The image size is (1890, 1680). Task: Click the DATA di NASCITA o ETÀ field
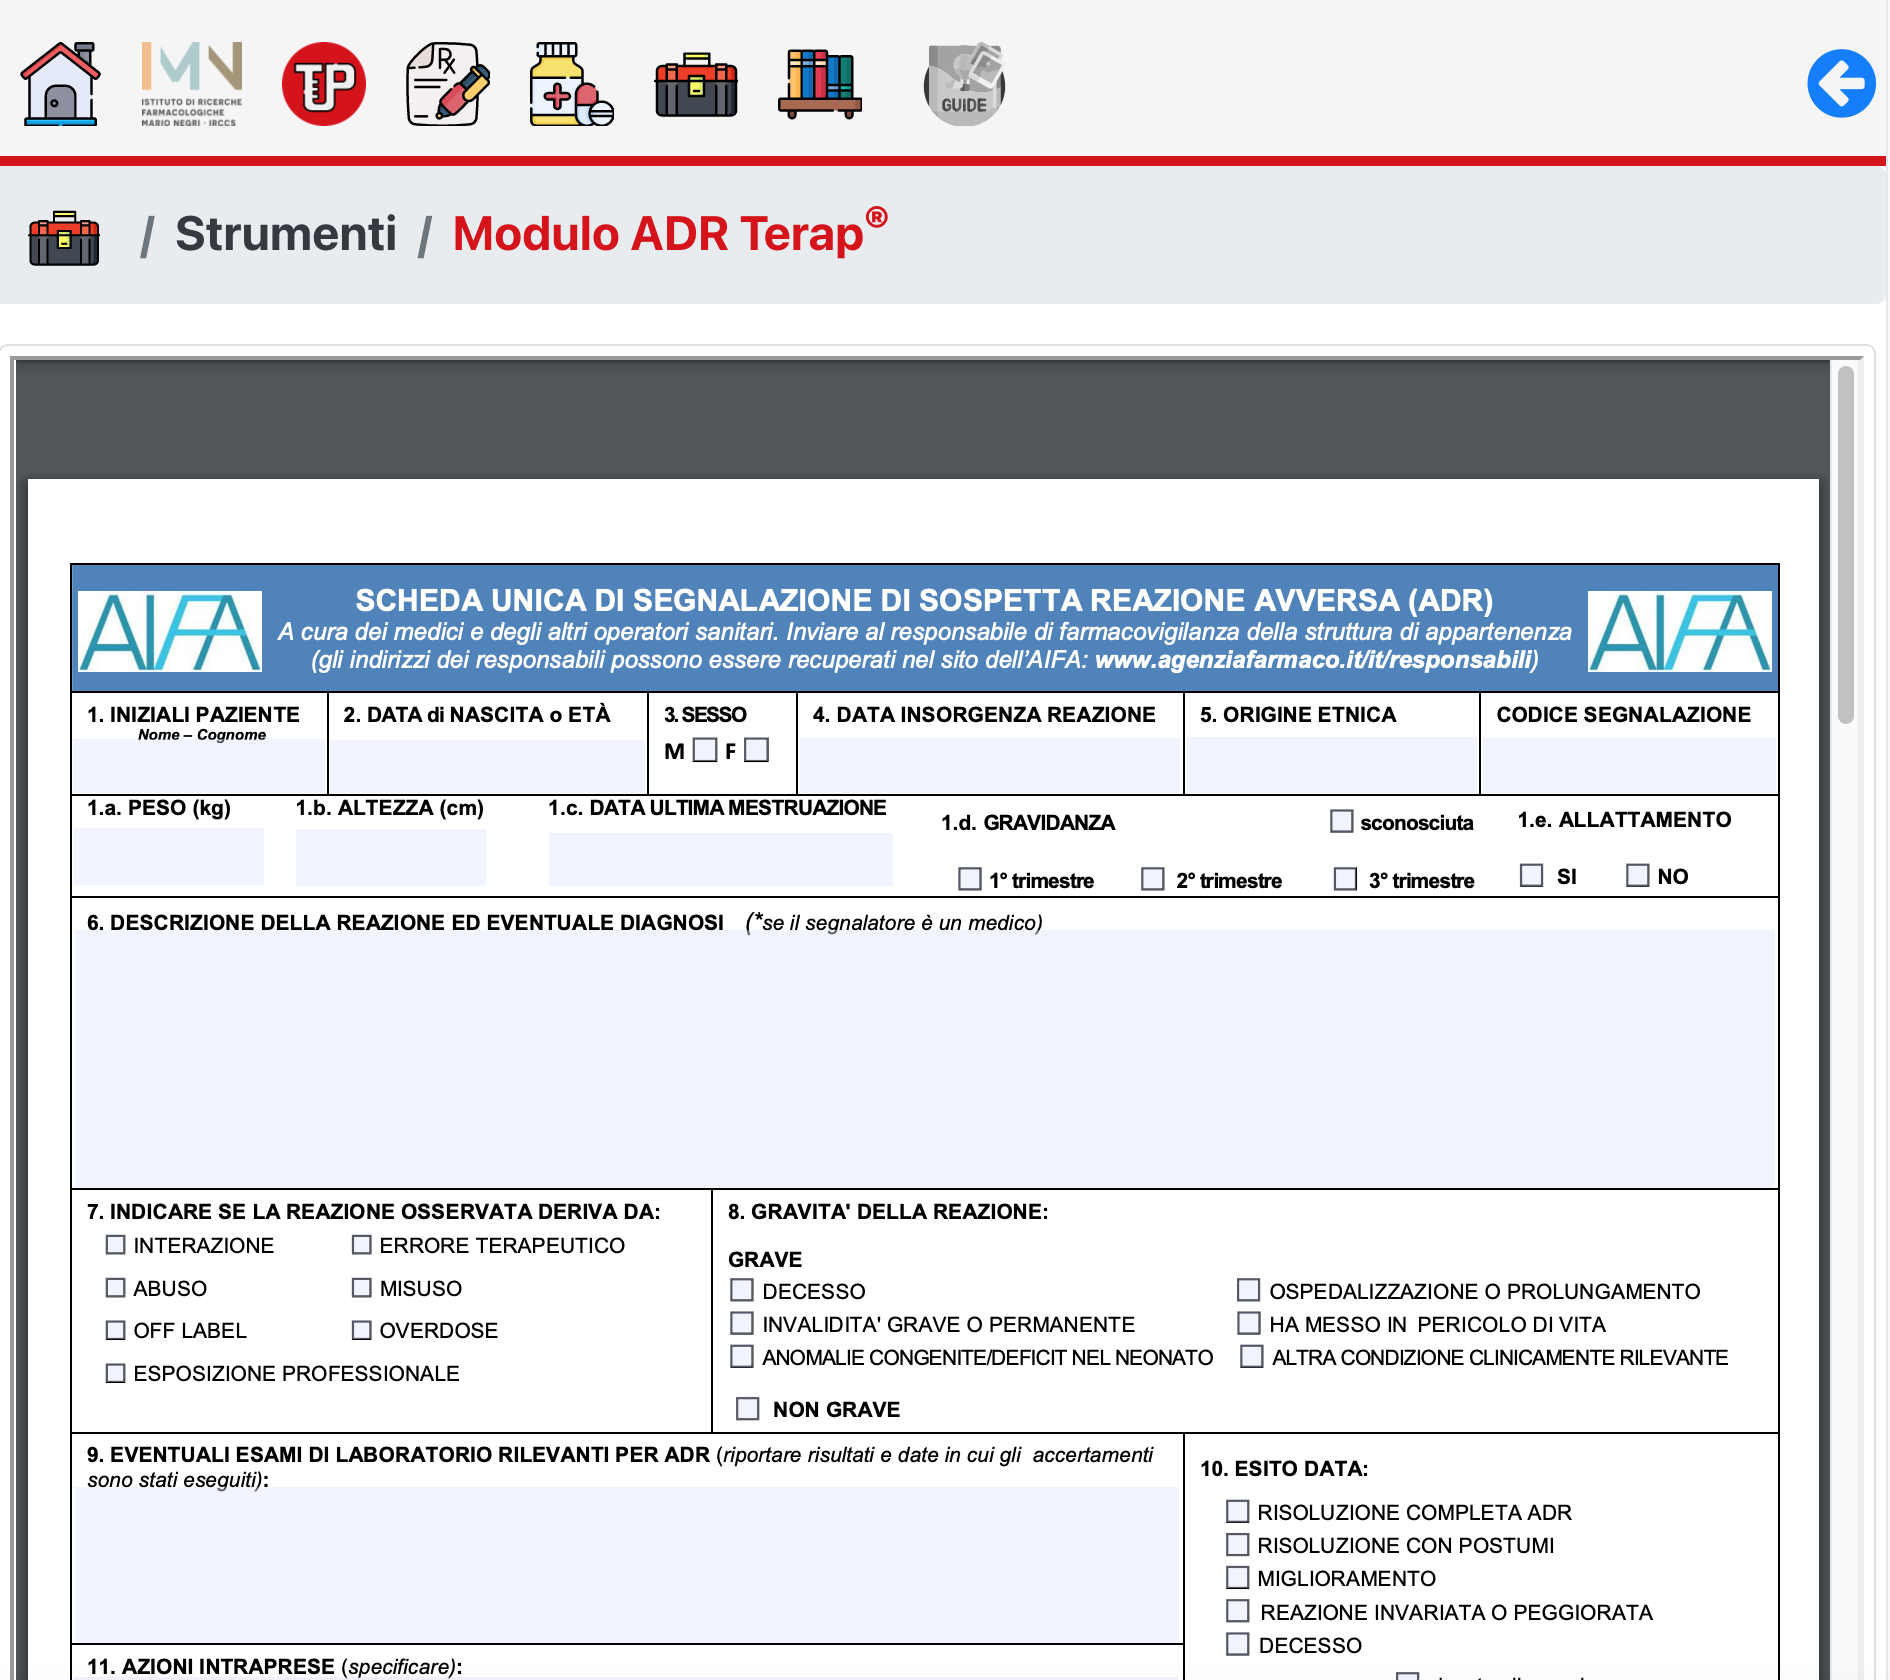[488, 766]
